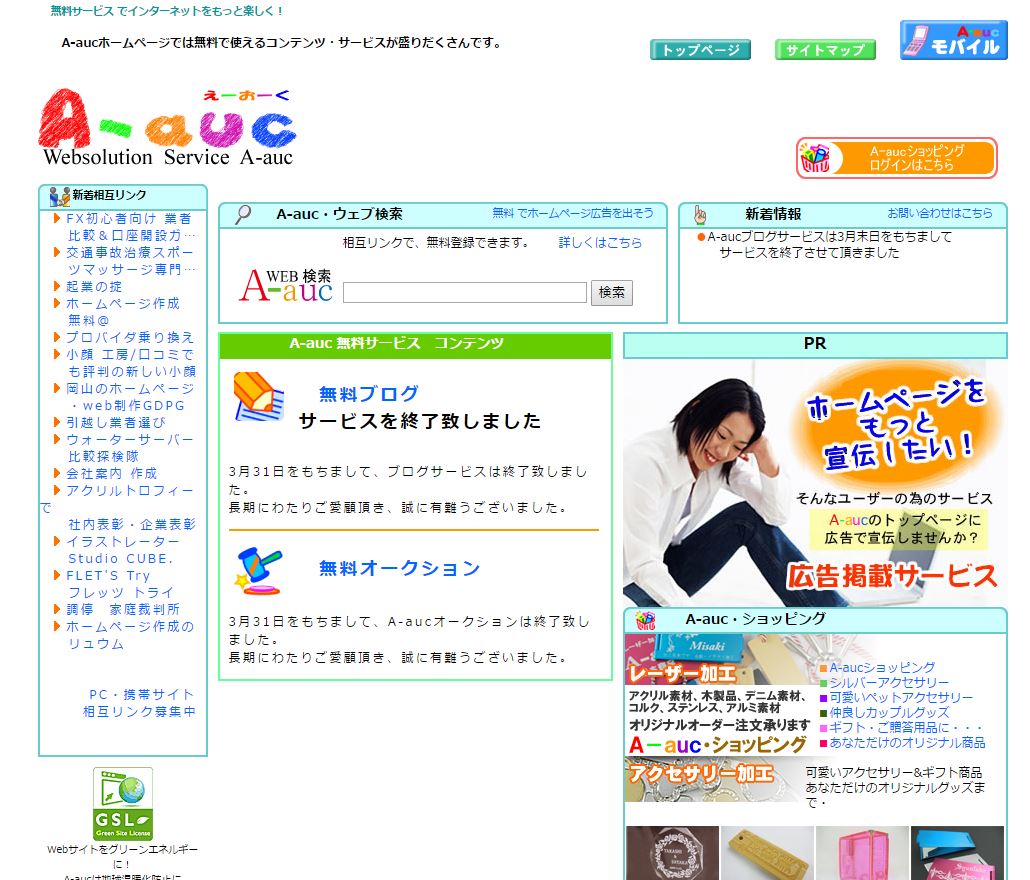Open the サイトマップ navigation button
This screenshot has width=1030, height=880.
825,50
